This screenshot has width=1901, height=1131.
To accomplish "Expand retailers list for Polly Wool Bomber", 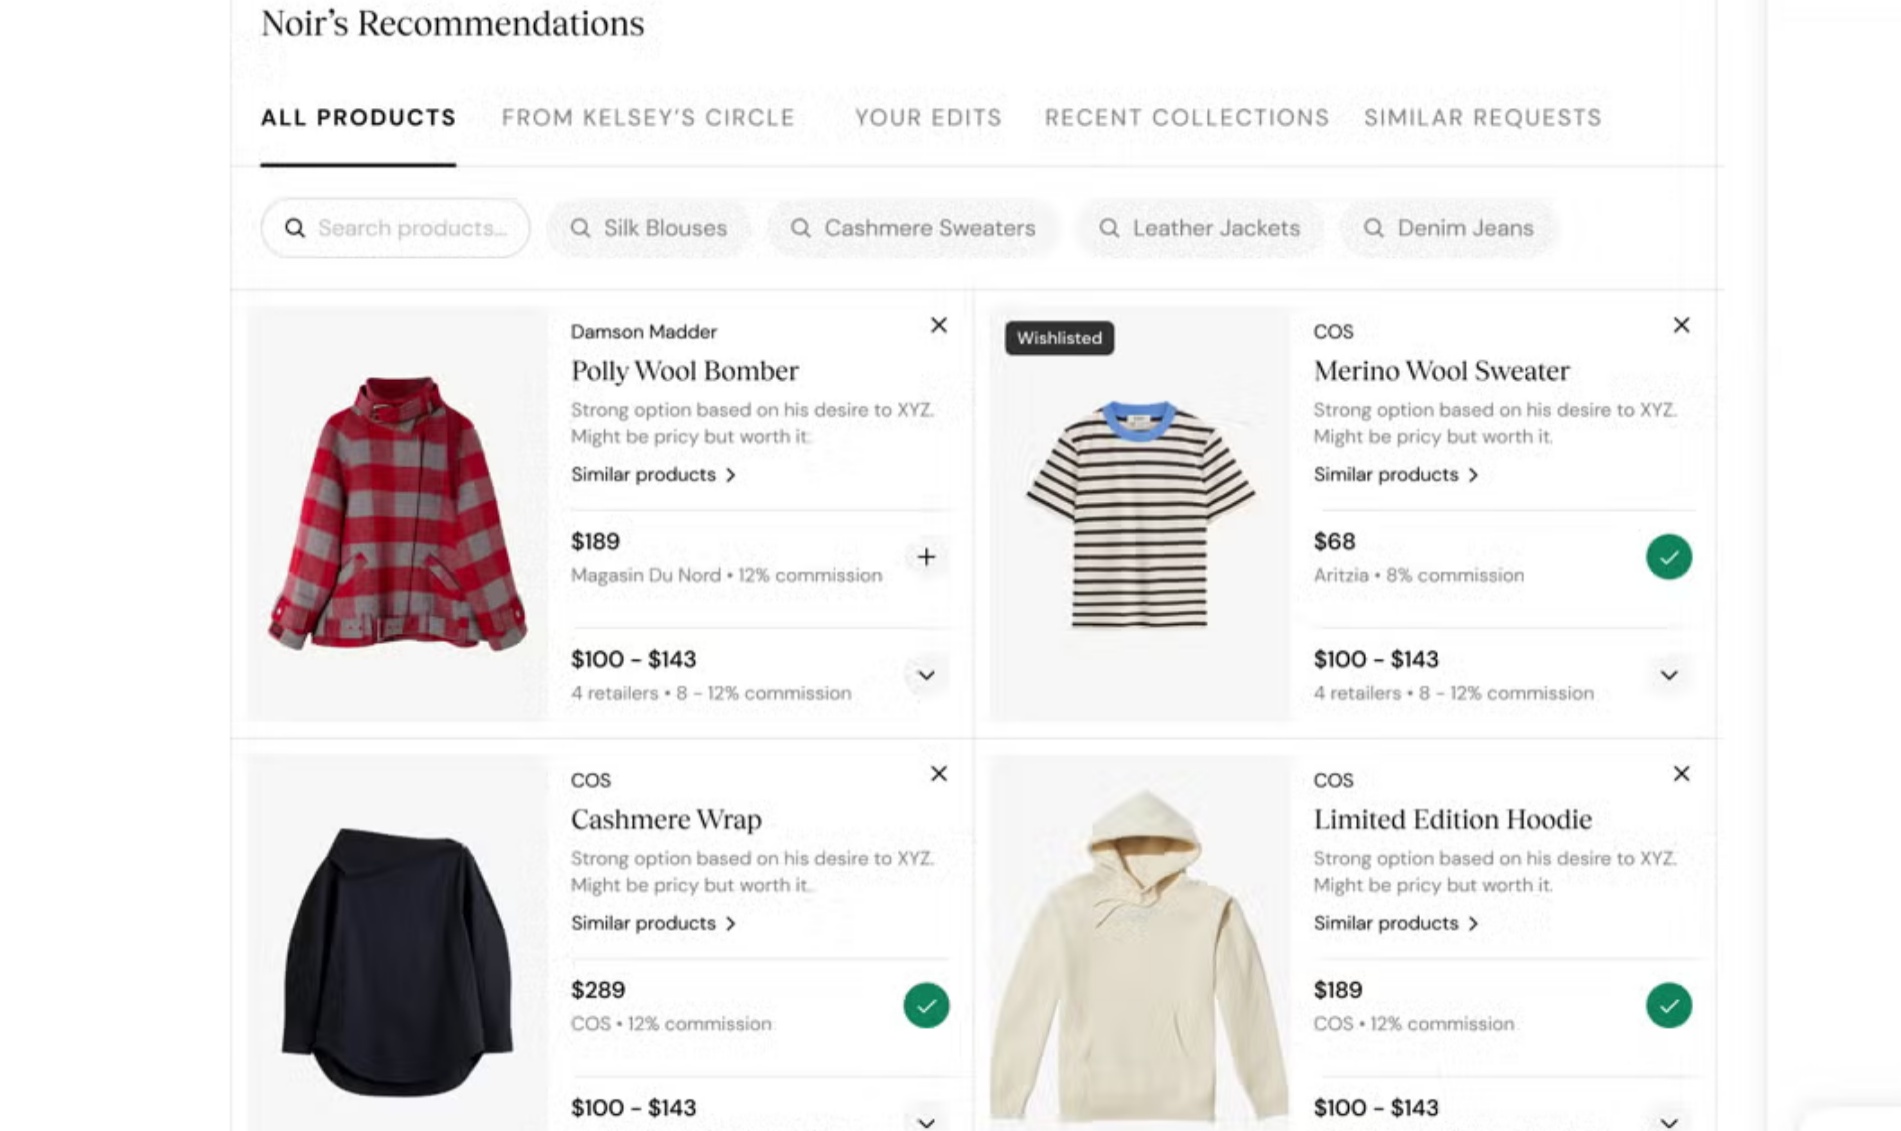I will [926, 675].
